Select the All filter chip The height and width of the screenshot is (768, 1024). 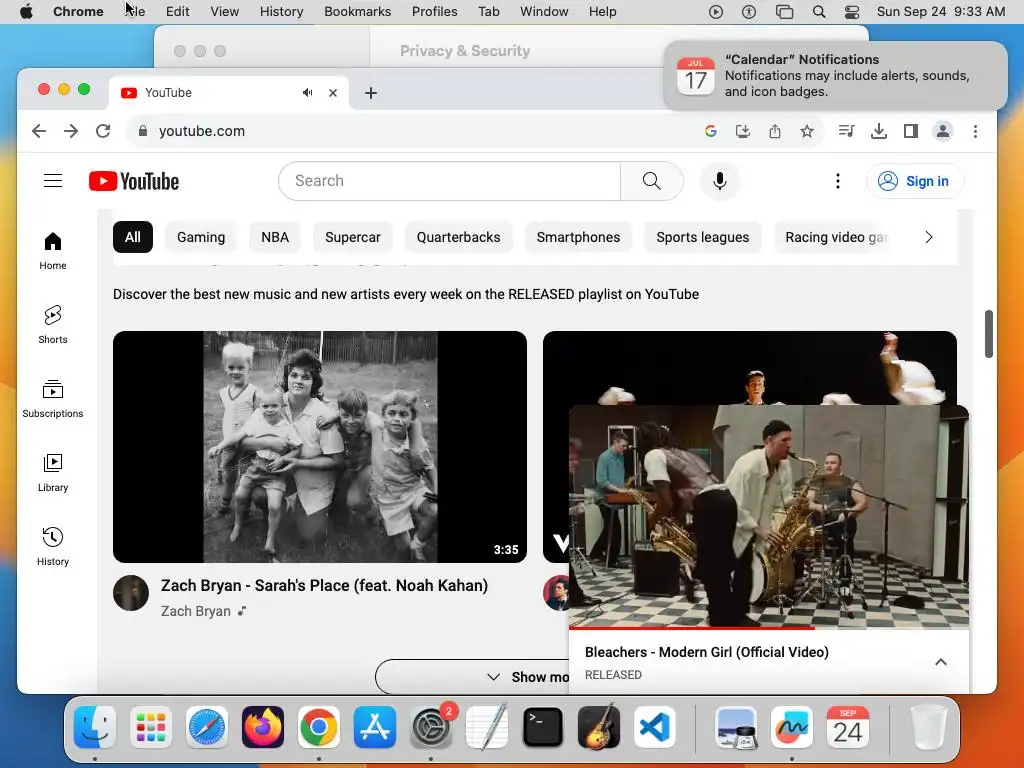[x=133, y=237]
